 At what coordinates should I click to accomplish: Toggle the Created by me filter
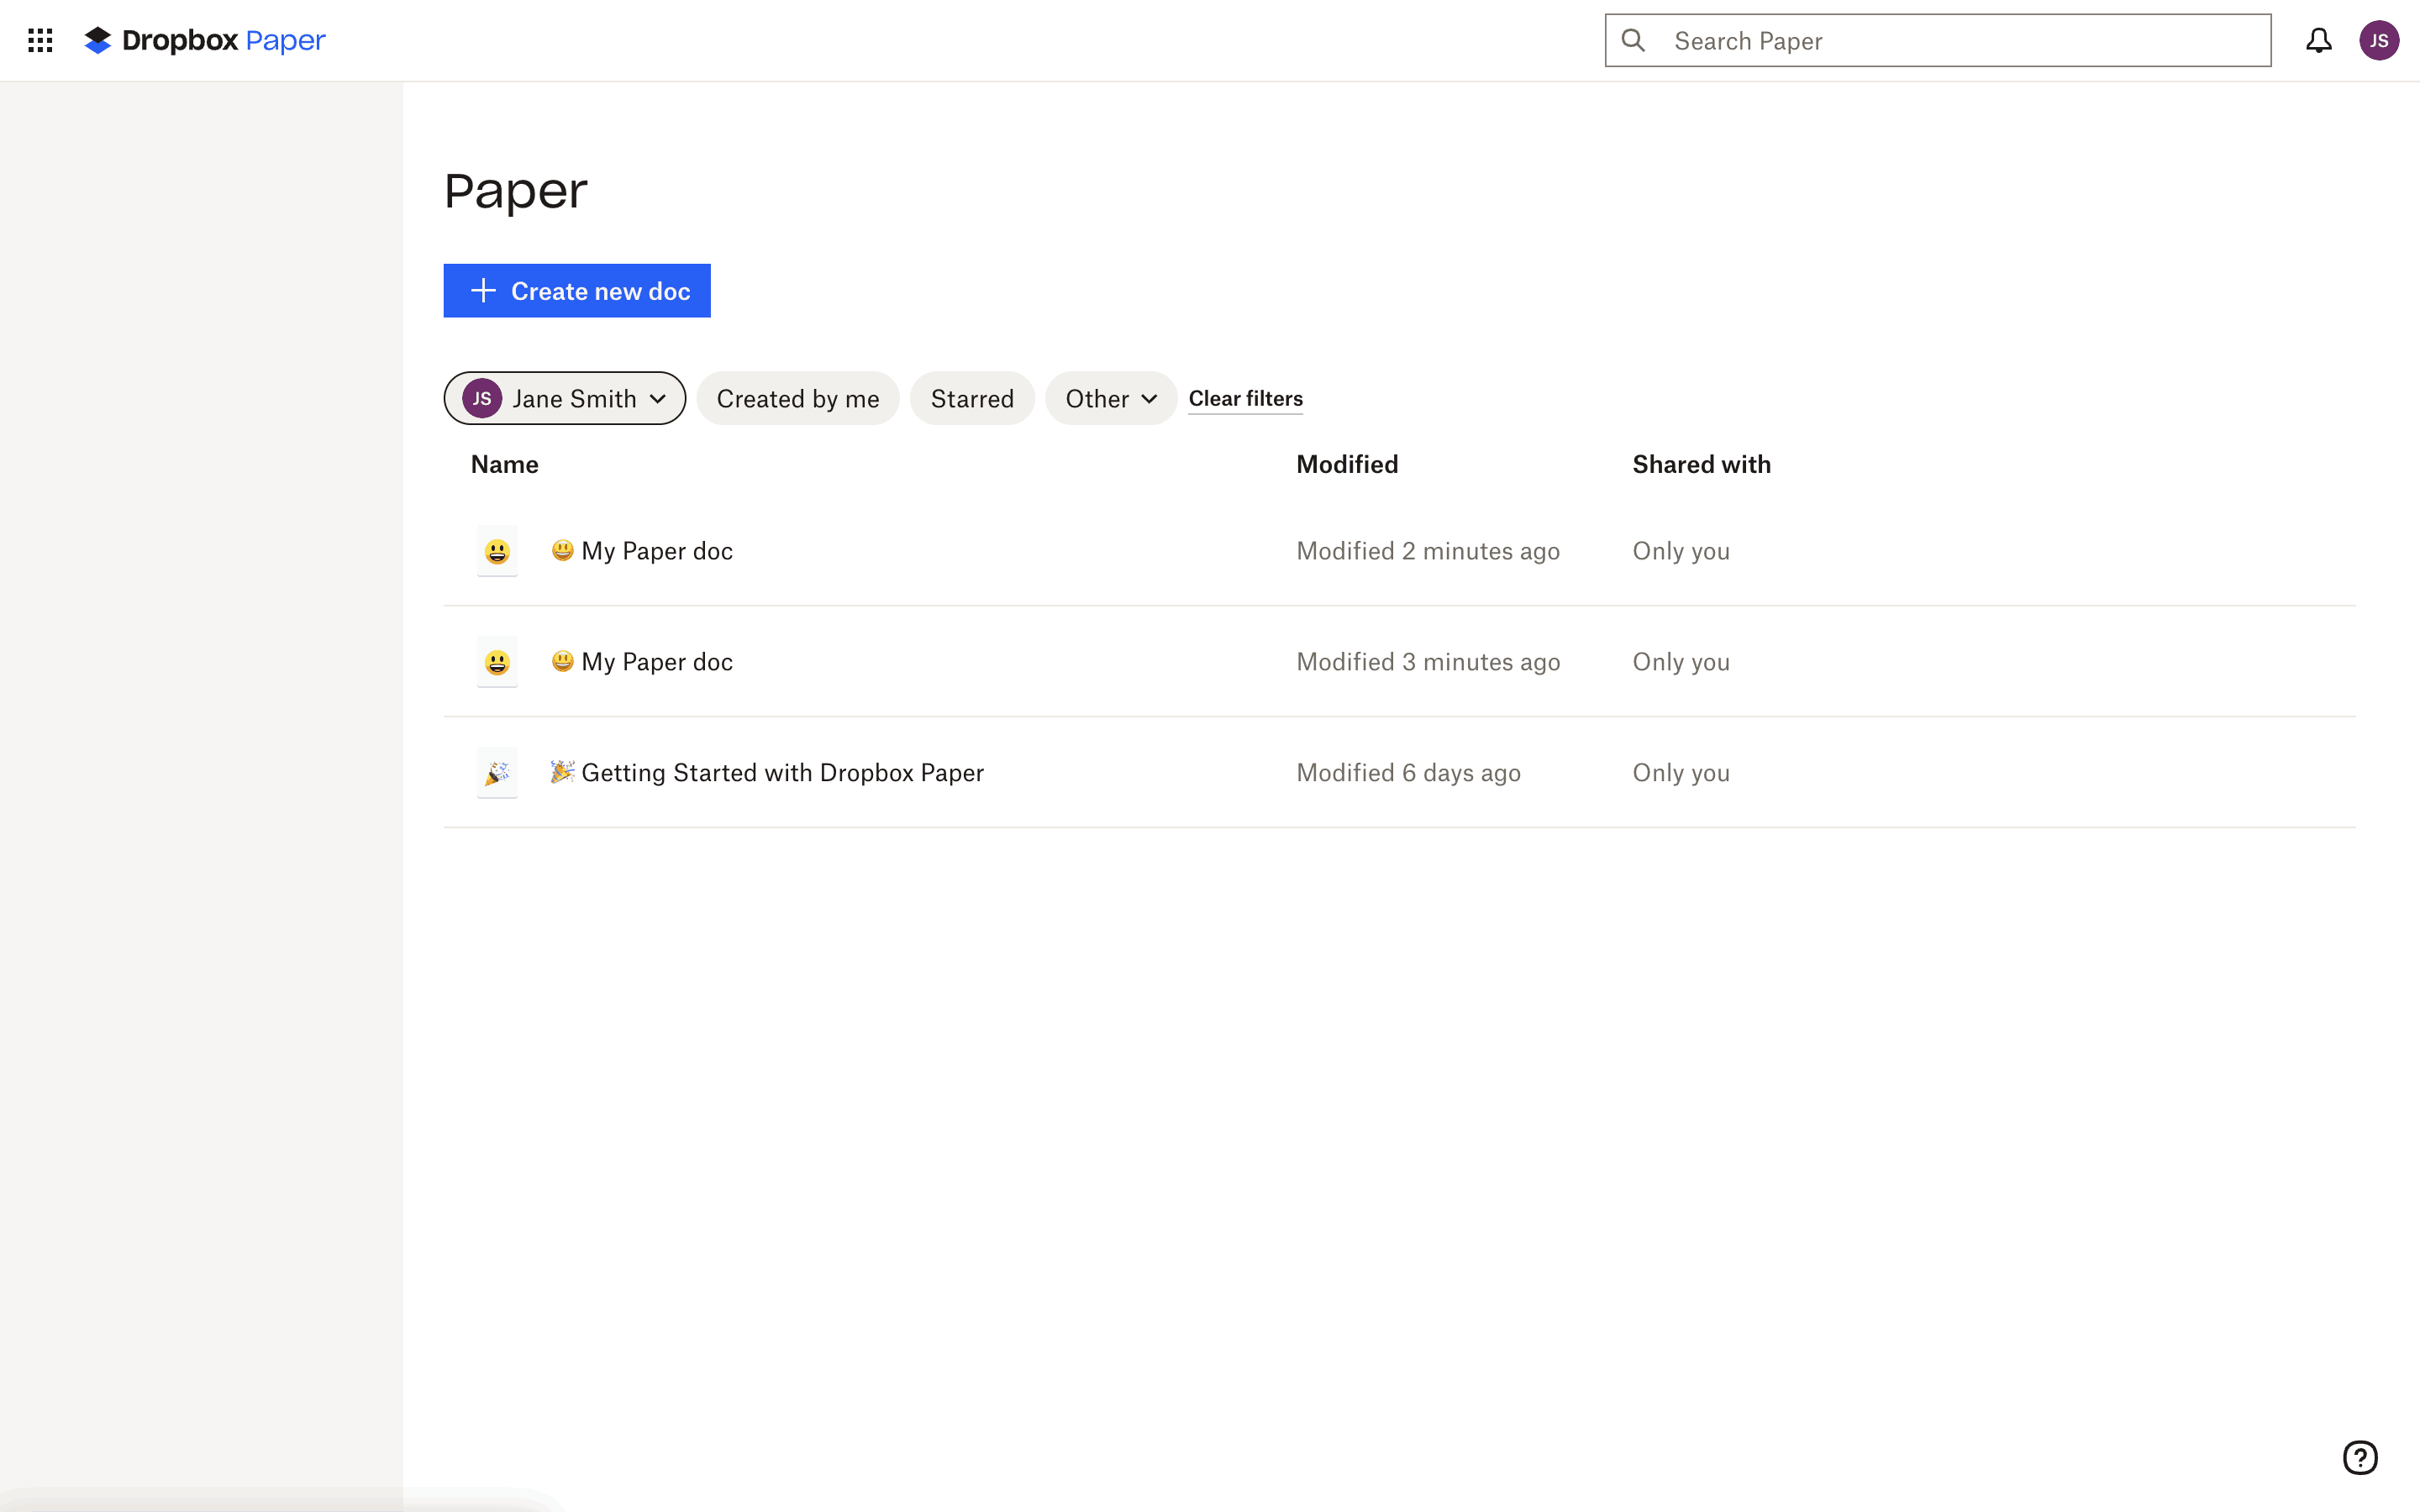(797, 398)
